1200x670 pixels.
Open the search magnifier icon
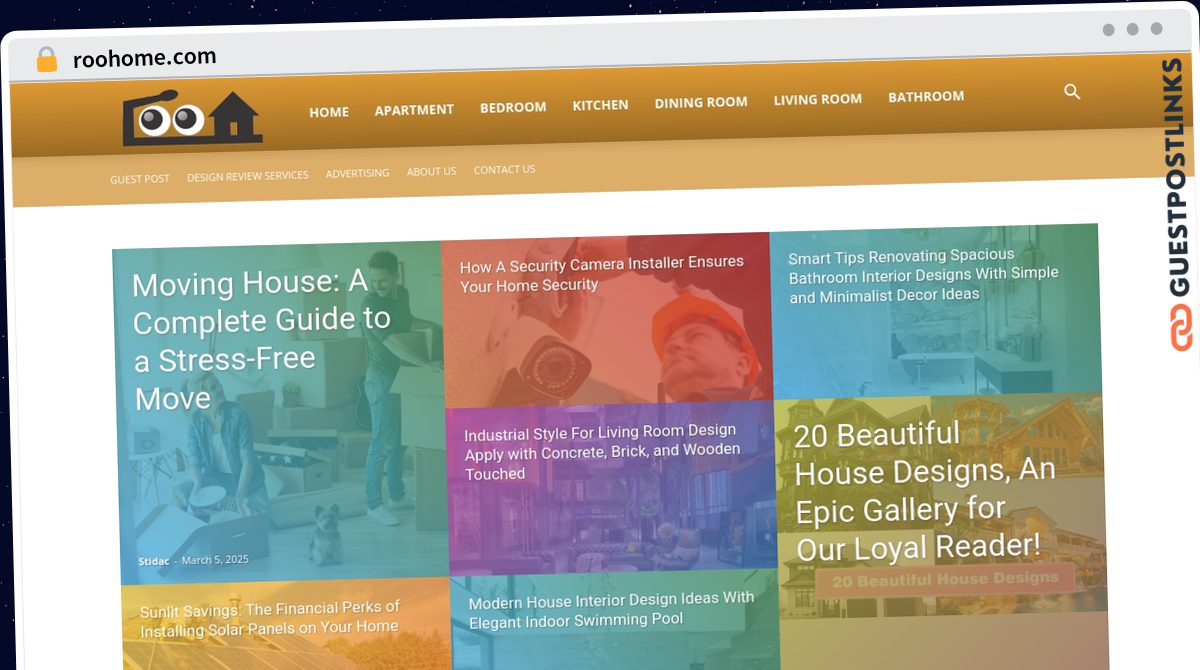(x=1072, y=92)
